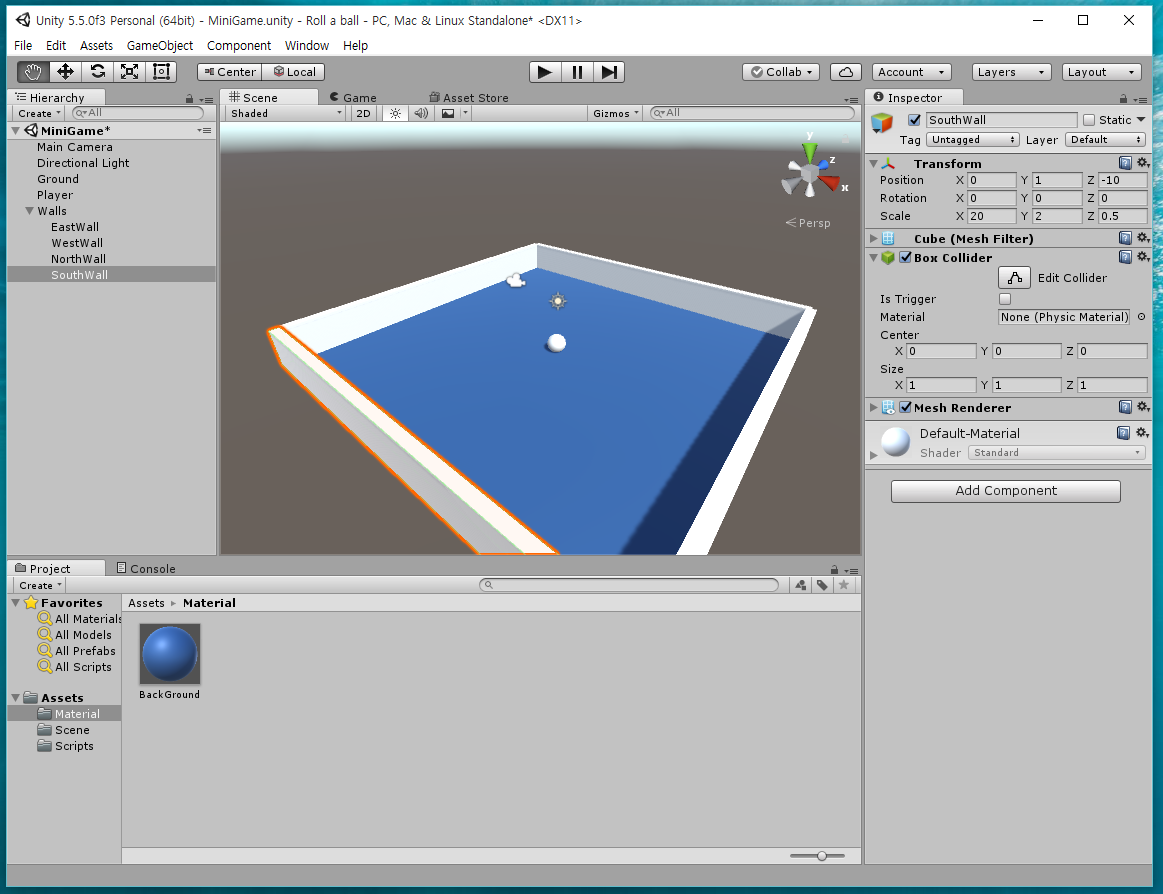
Task: Enable the Is Trigger checkbox
Action: 1004,298
